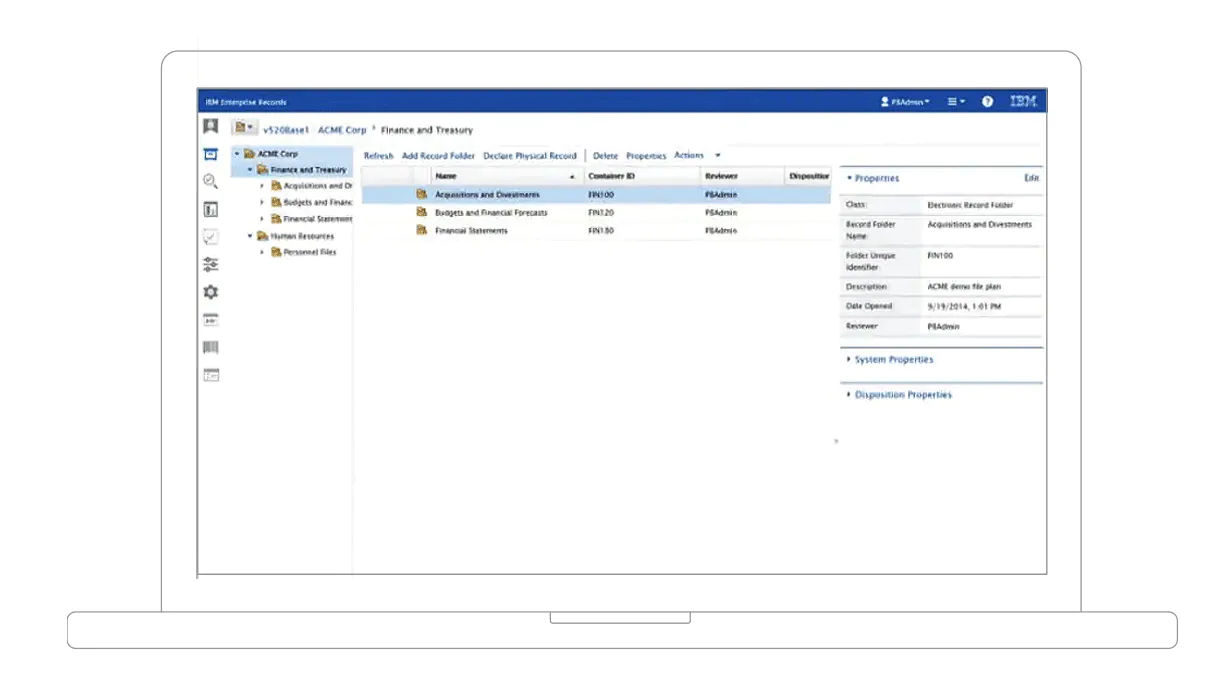Open Declare Physical Record from the toolbar
Screen dimensions: 1216x684
point(532,156)
